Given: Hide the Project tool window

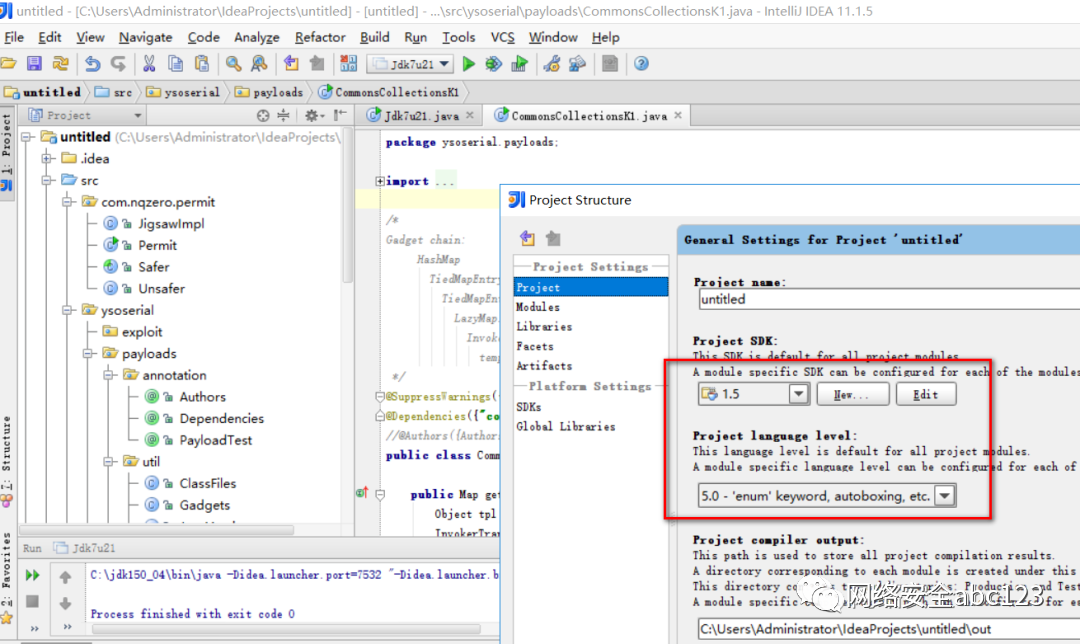Looking at the screenshot, I should coord(340,116).
